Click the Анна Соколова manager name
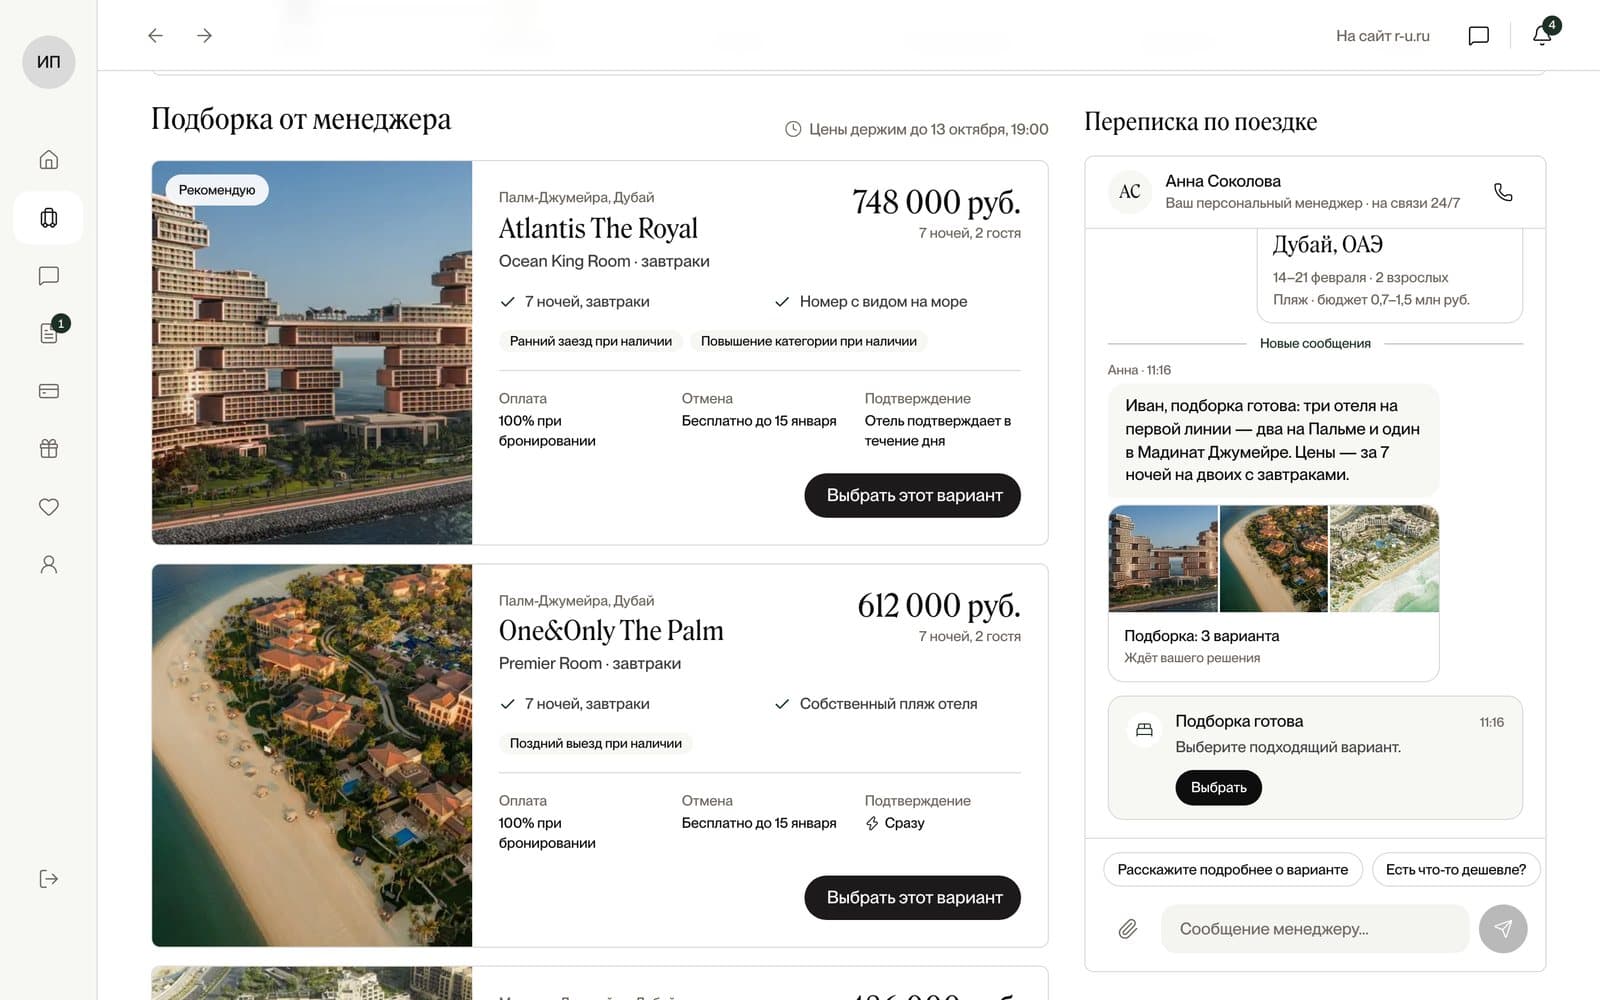This screenshot has width=1600, height=1000. 1222,181
